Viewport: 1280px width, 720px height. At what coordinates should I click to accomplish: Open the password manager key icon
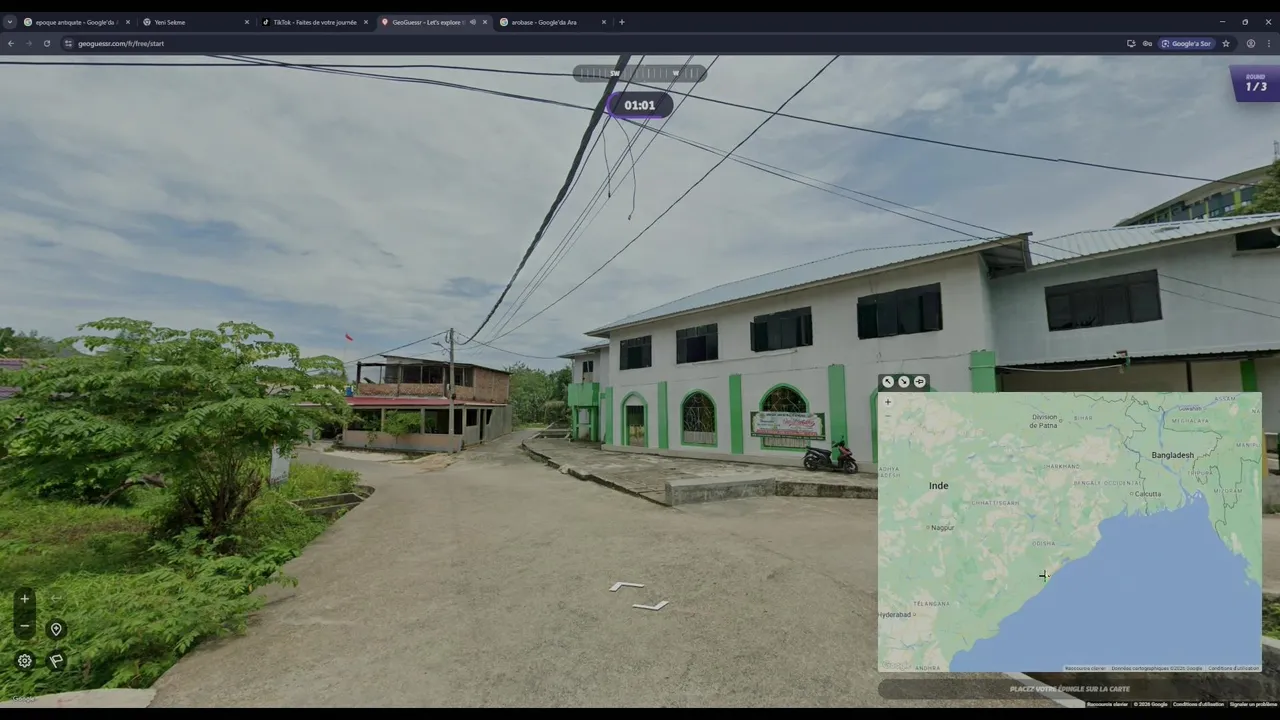point(1147,44)
